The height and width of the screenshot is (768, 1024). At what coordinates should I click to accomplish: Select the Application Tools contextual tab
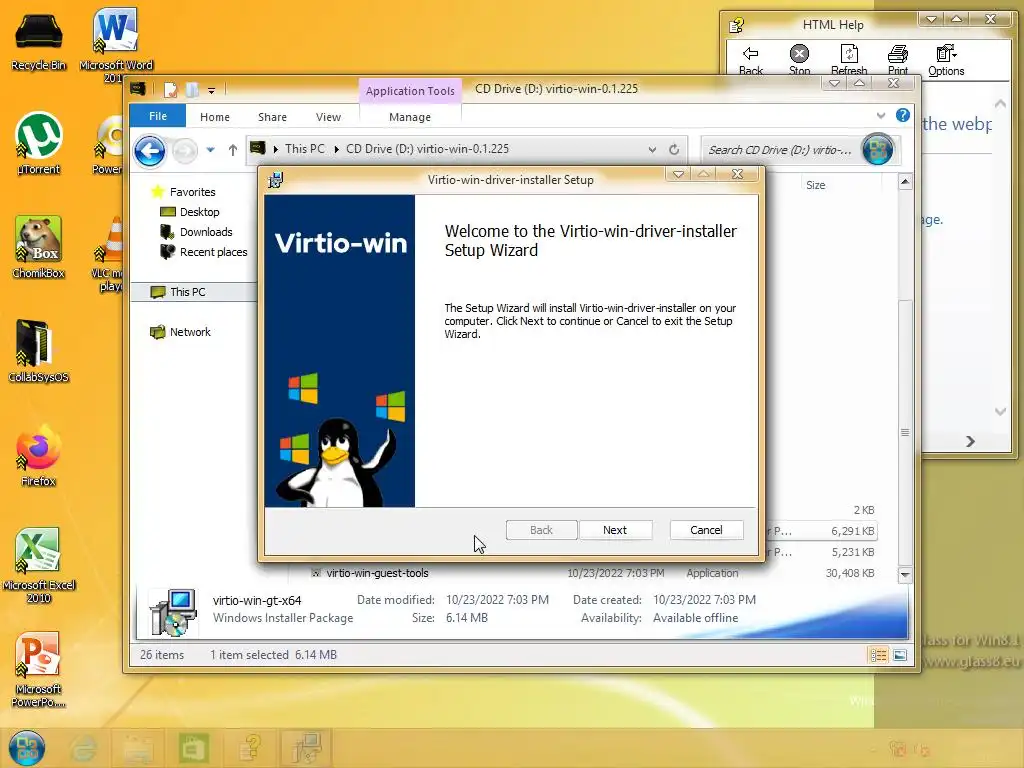coord(409,91)
